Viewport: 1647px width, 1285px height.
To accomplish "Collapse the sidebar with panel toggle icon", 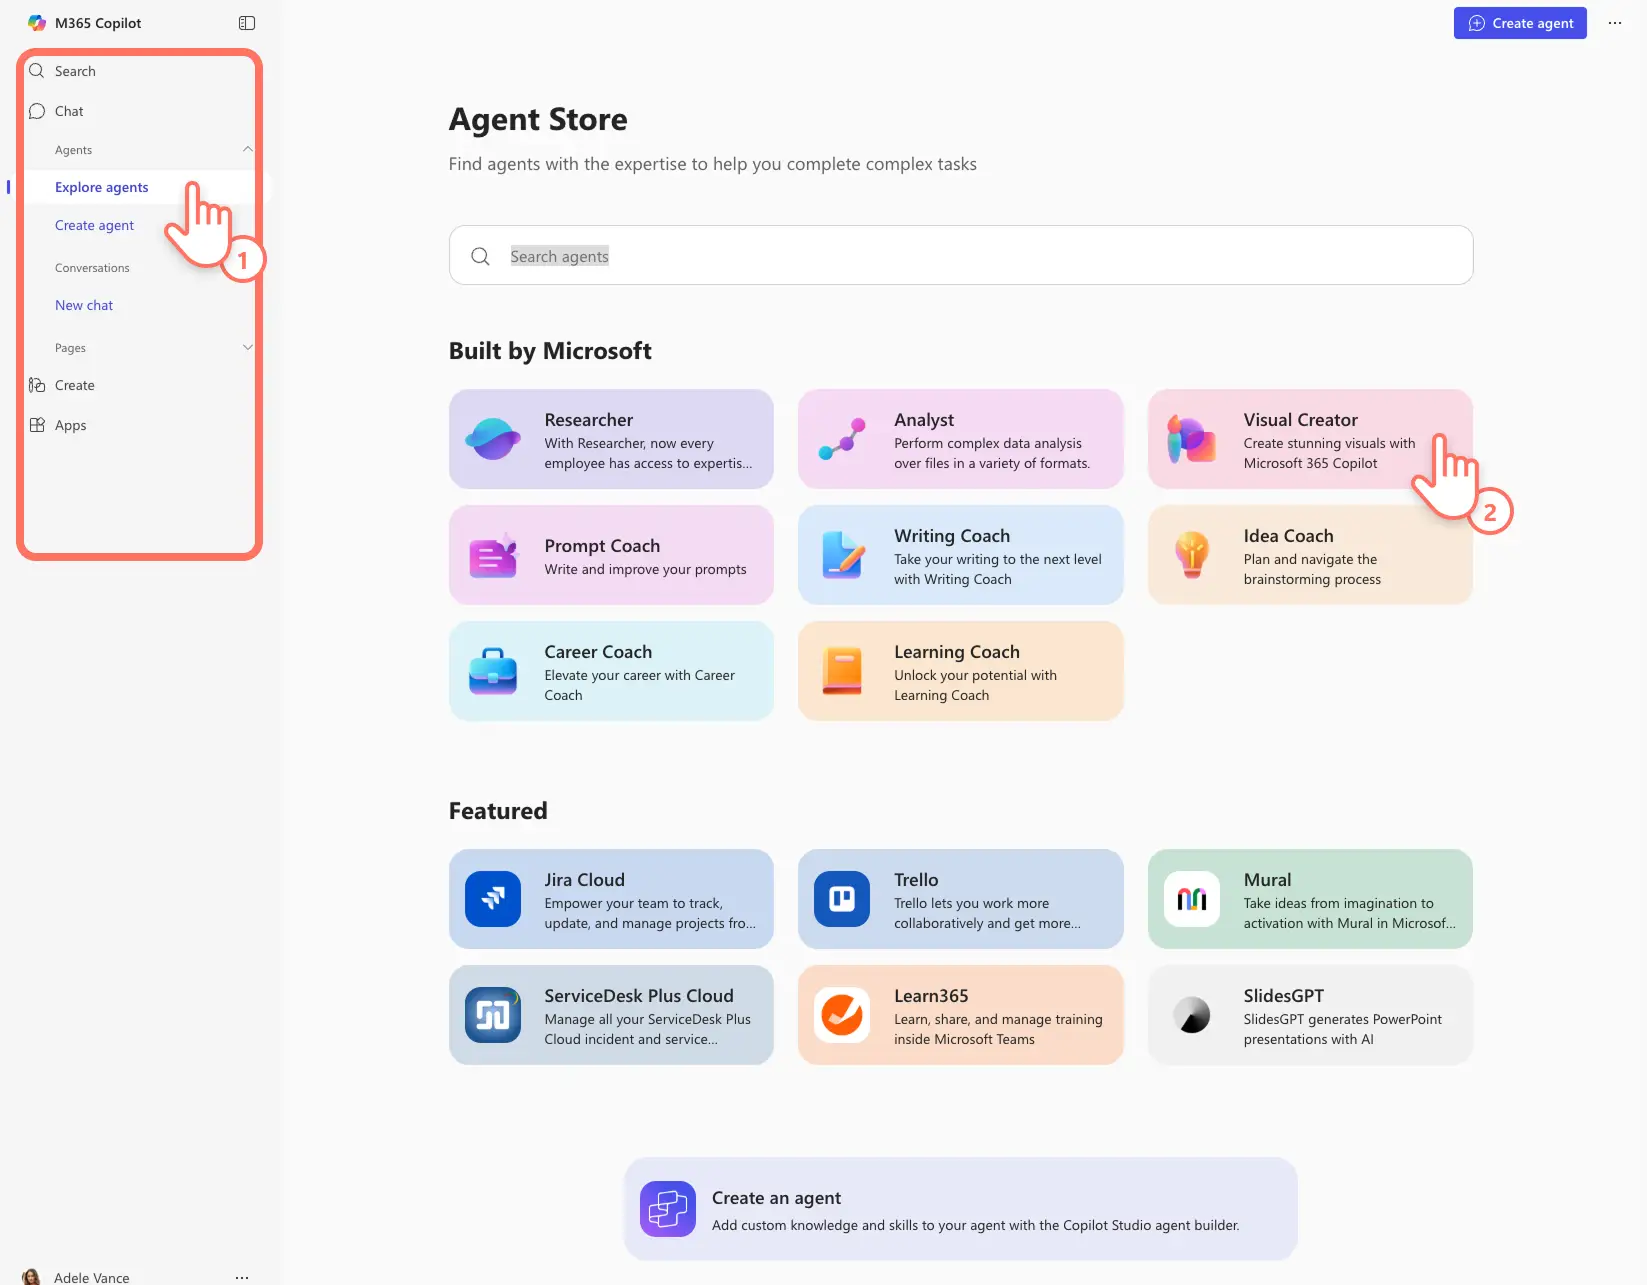I will [x=247, y=23].
